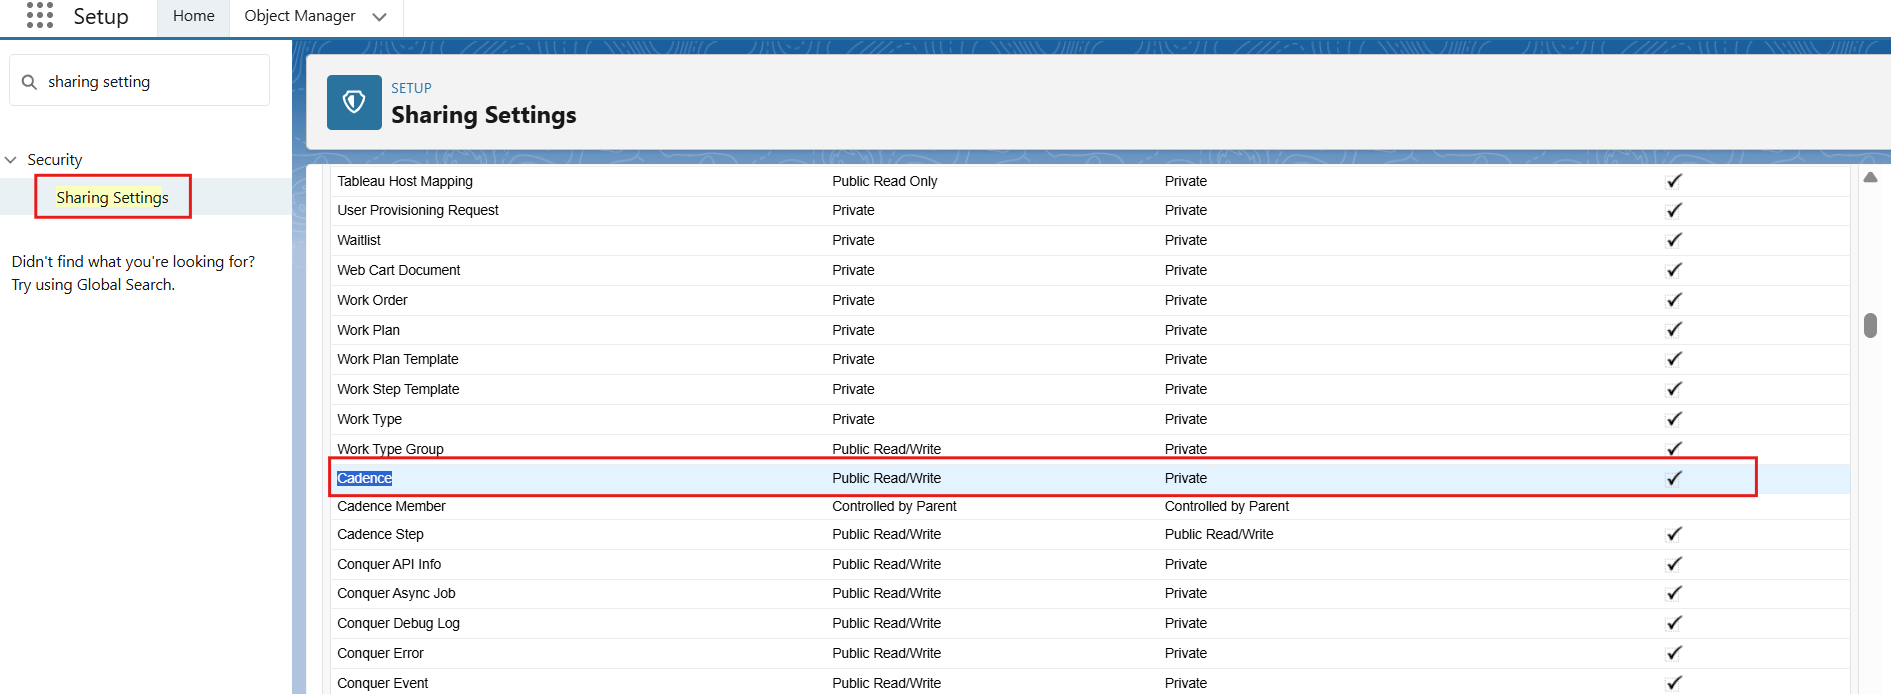
Task: Open the App Launcher dots grid
Action: pos(40,15)
